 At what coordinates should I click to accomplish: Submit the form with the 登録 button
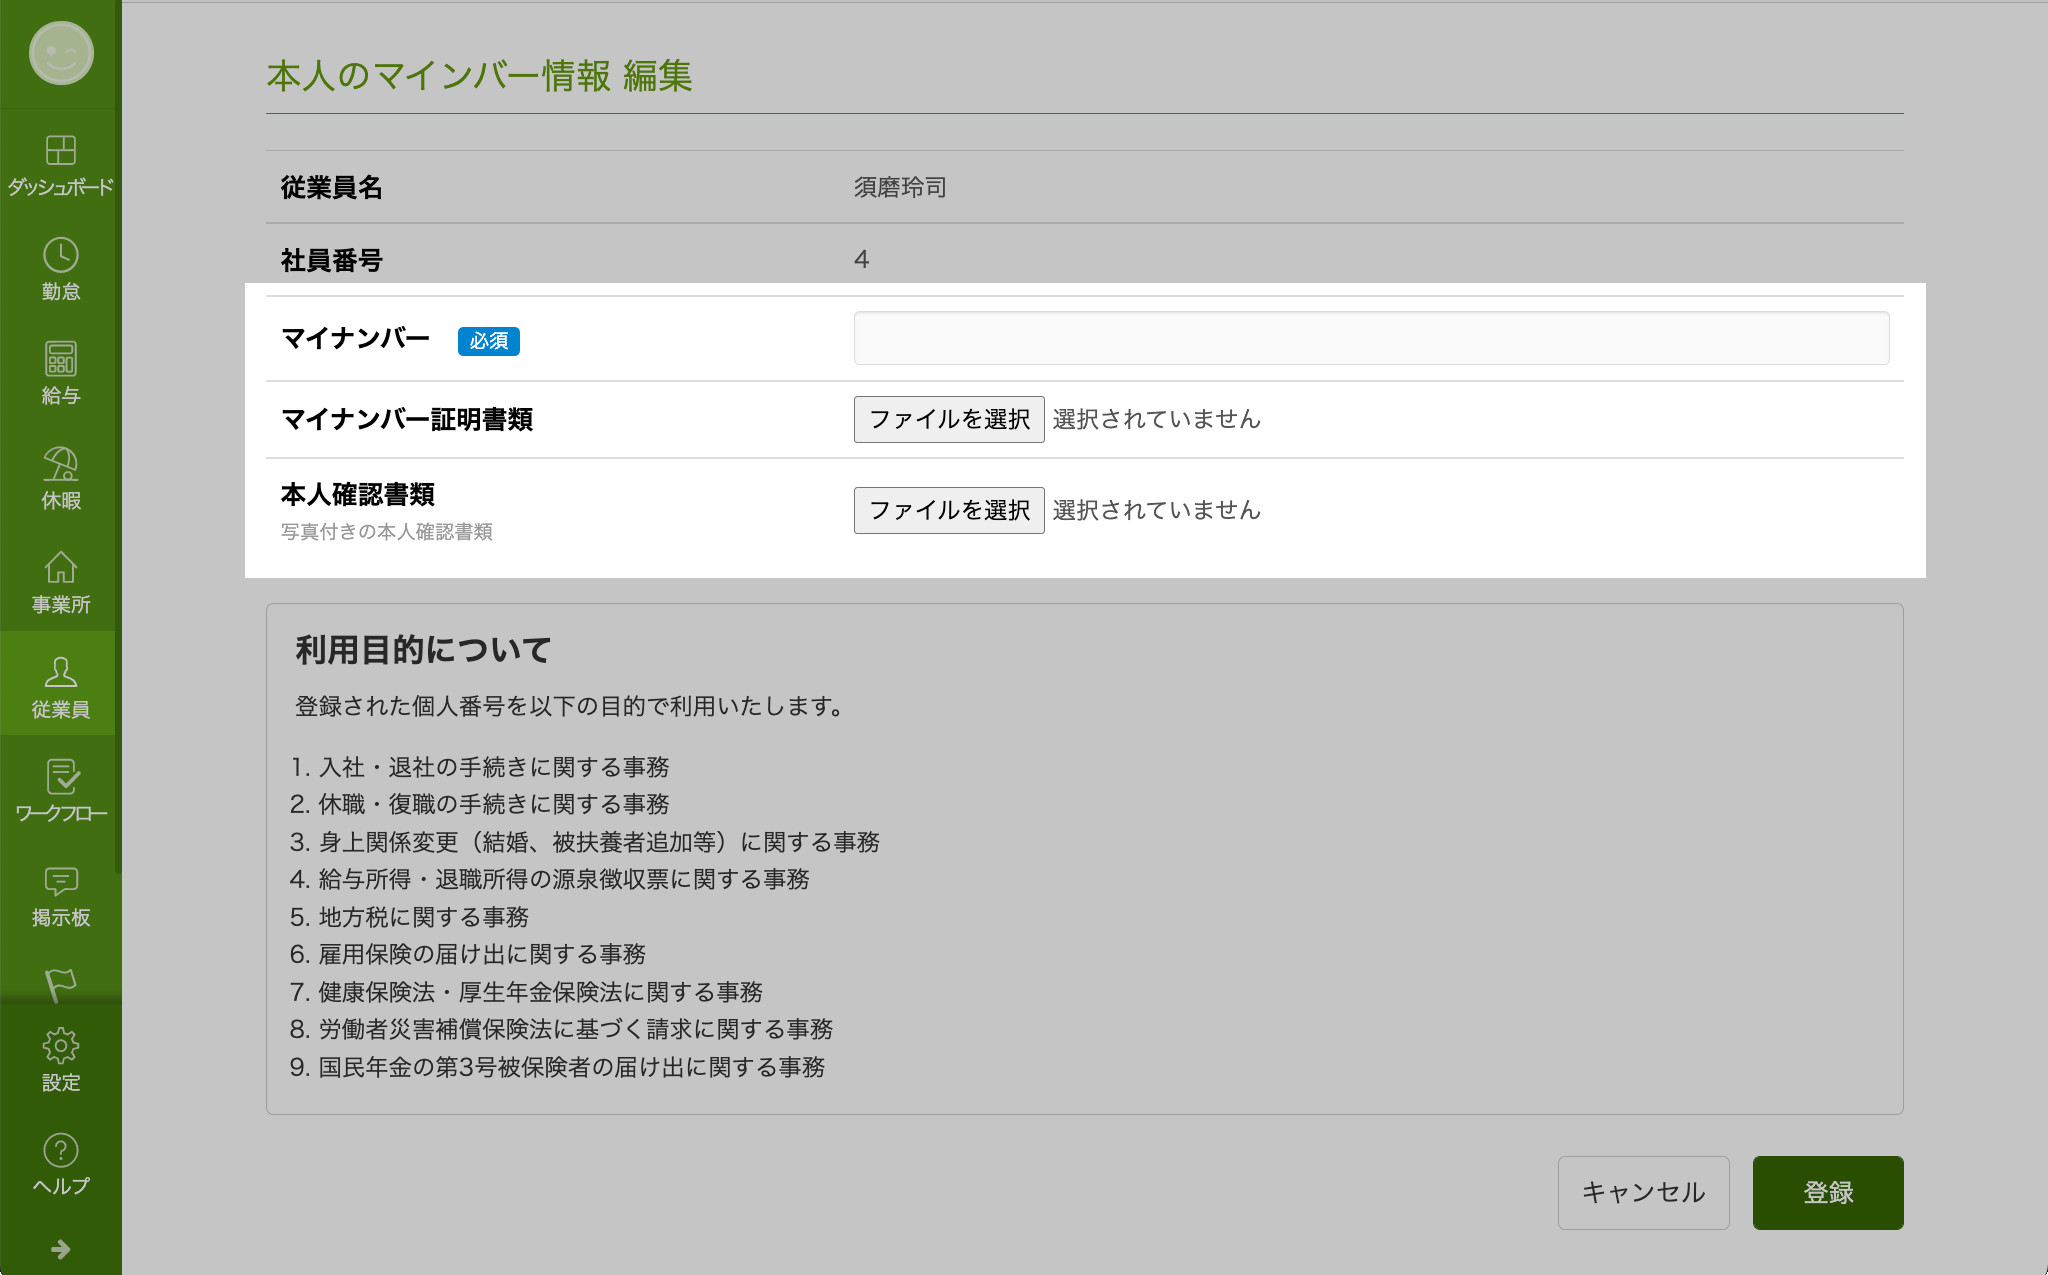pos(1827,1192)
